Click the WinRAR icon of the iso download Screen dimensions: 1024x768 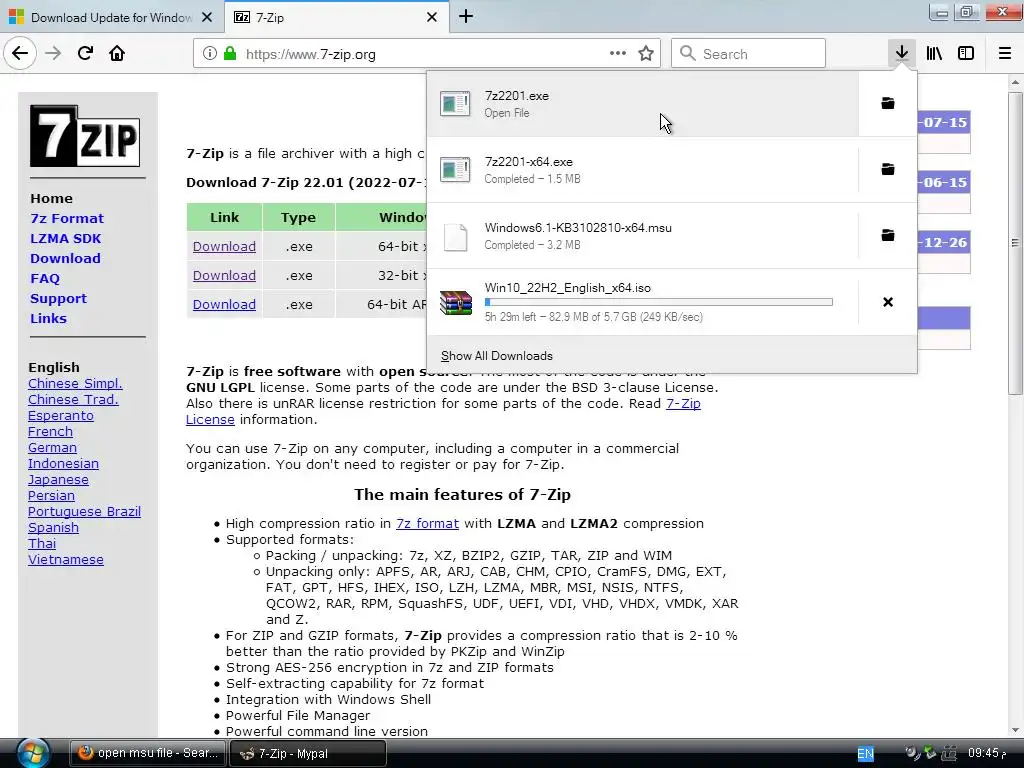coord(456,302)
